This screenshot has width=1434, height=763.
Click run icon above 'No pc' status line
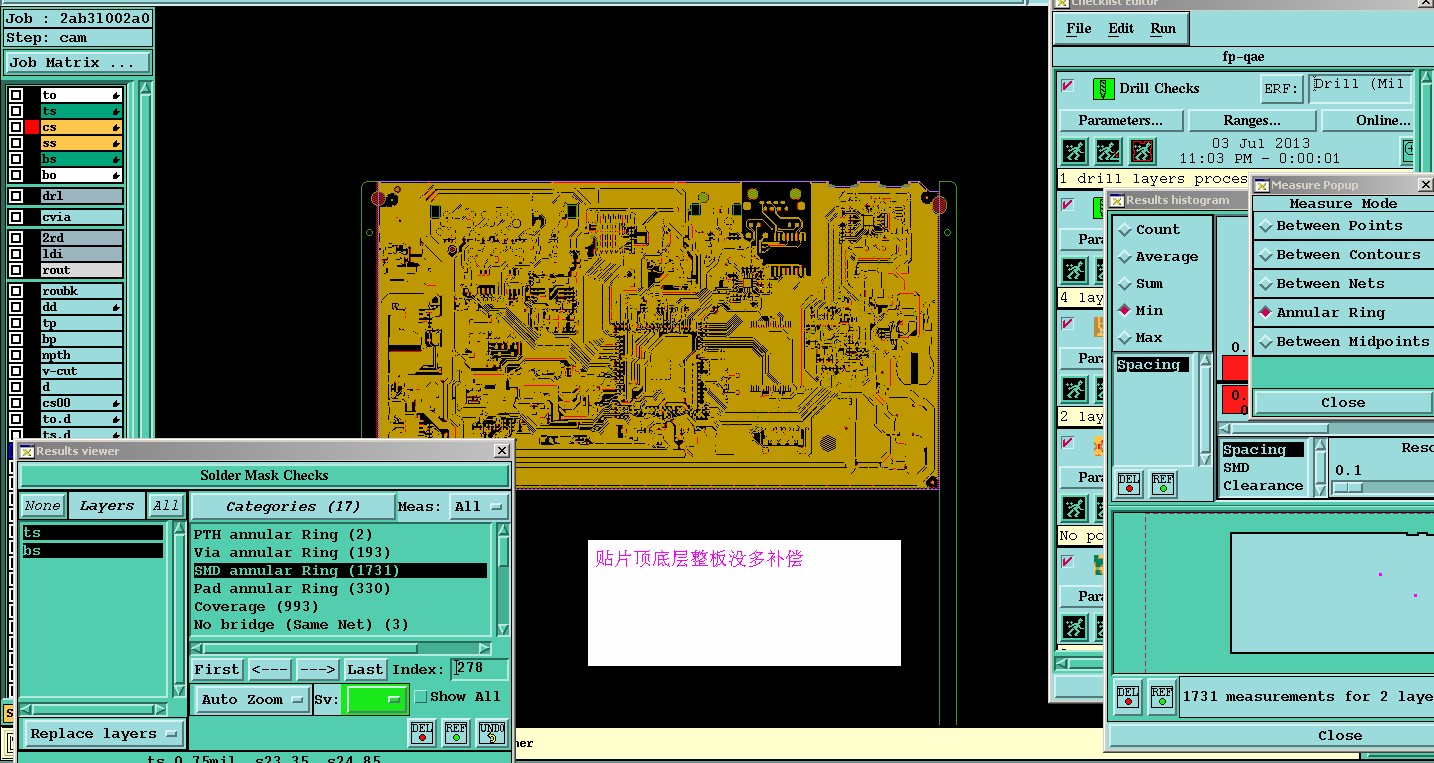click(1074, 508)
